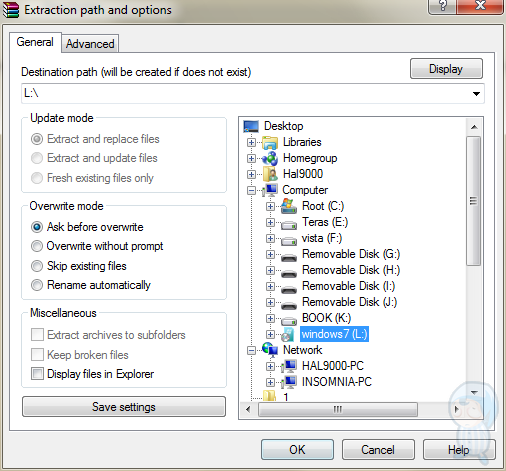Enable Display files in Explorer checkbox
This screenshot has width=506, height=471.
pyautogui.click(x=37, y=374)
